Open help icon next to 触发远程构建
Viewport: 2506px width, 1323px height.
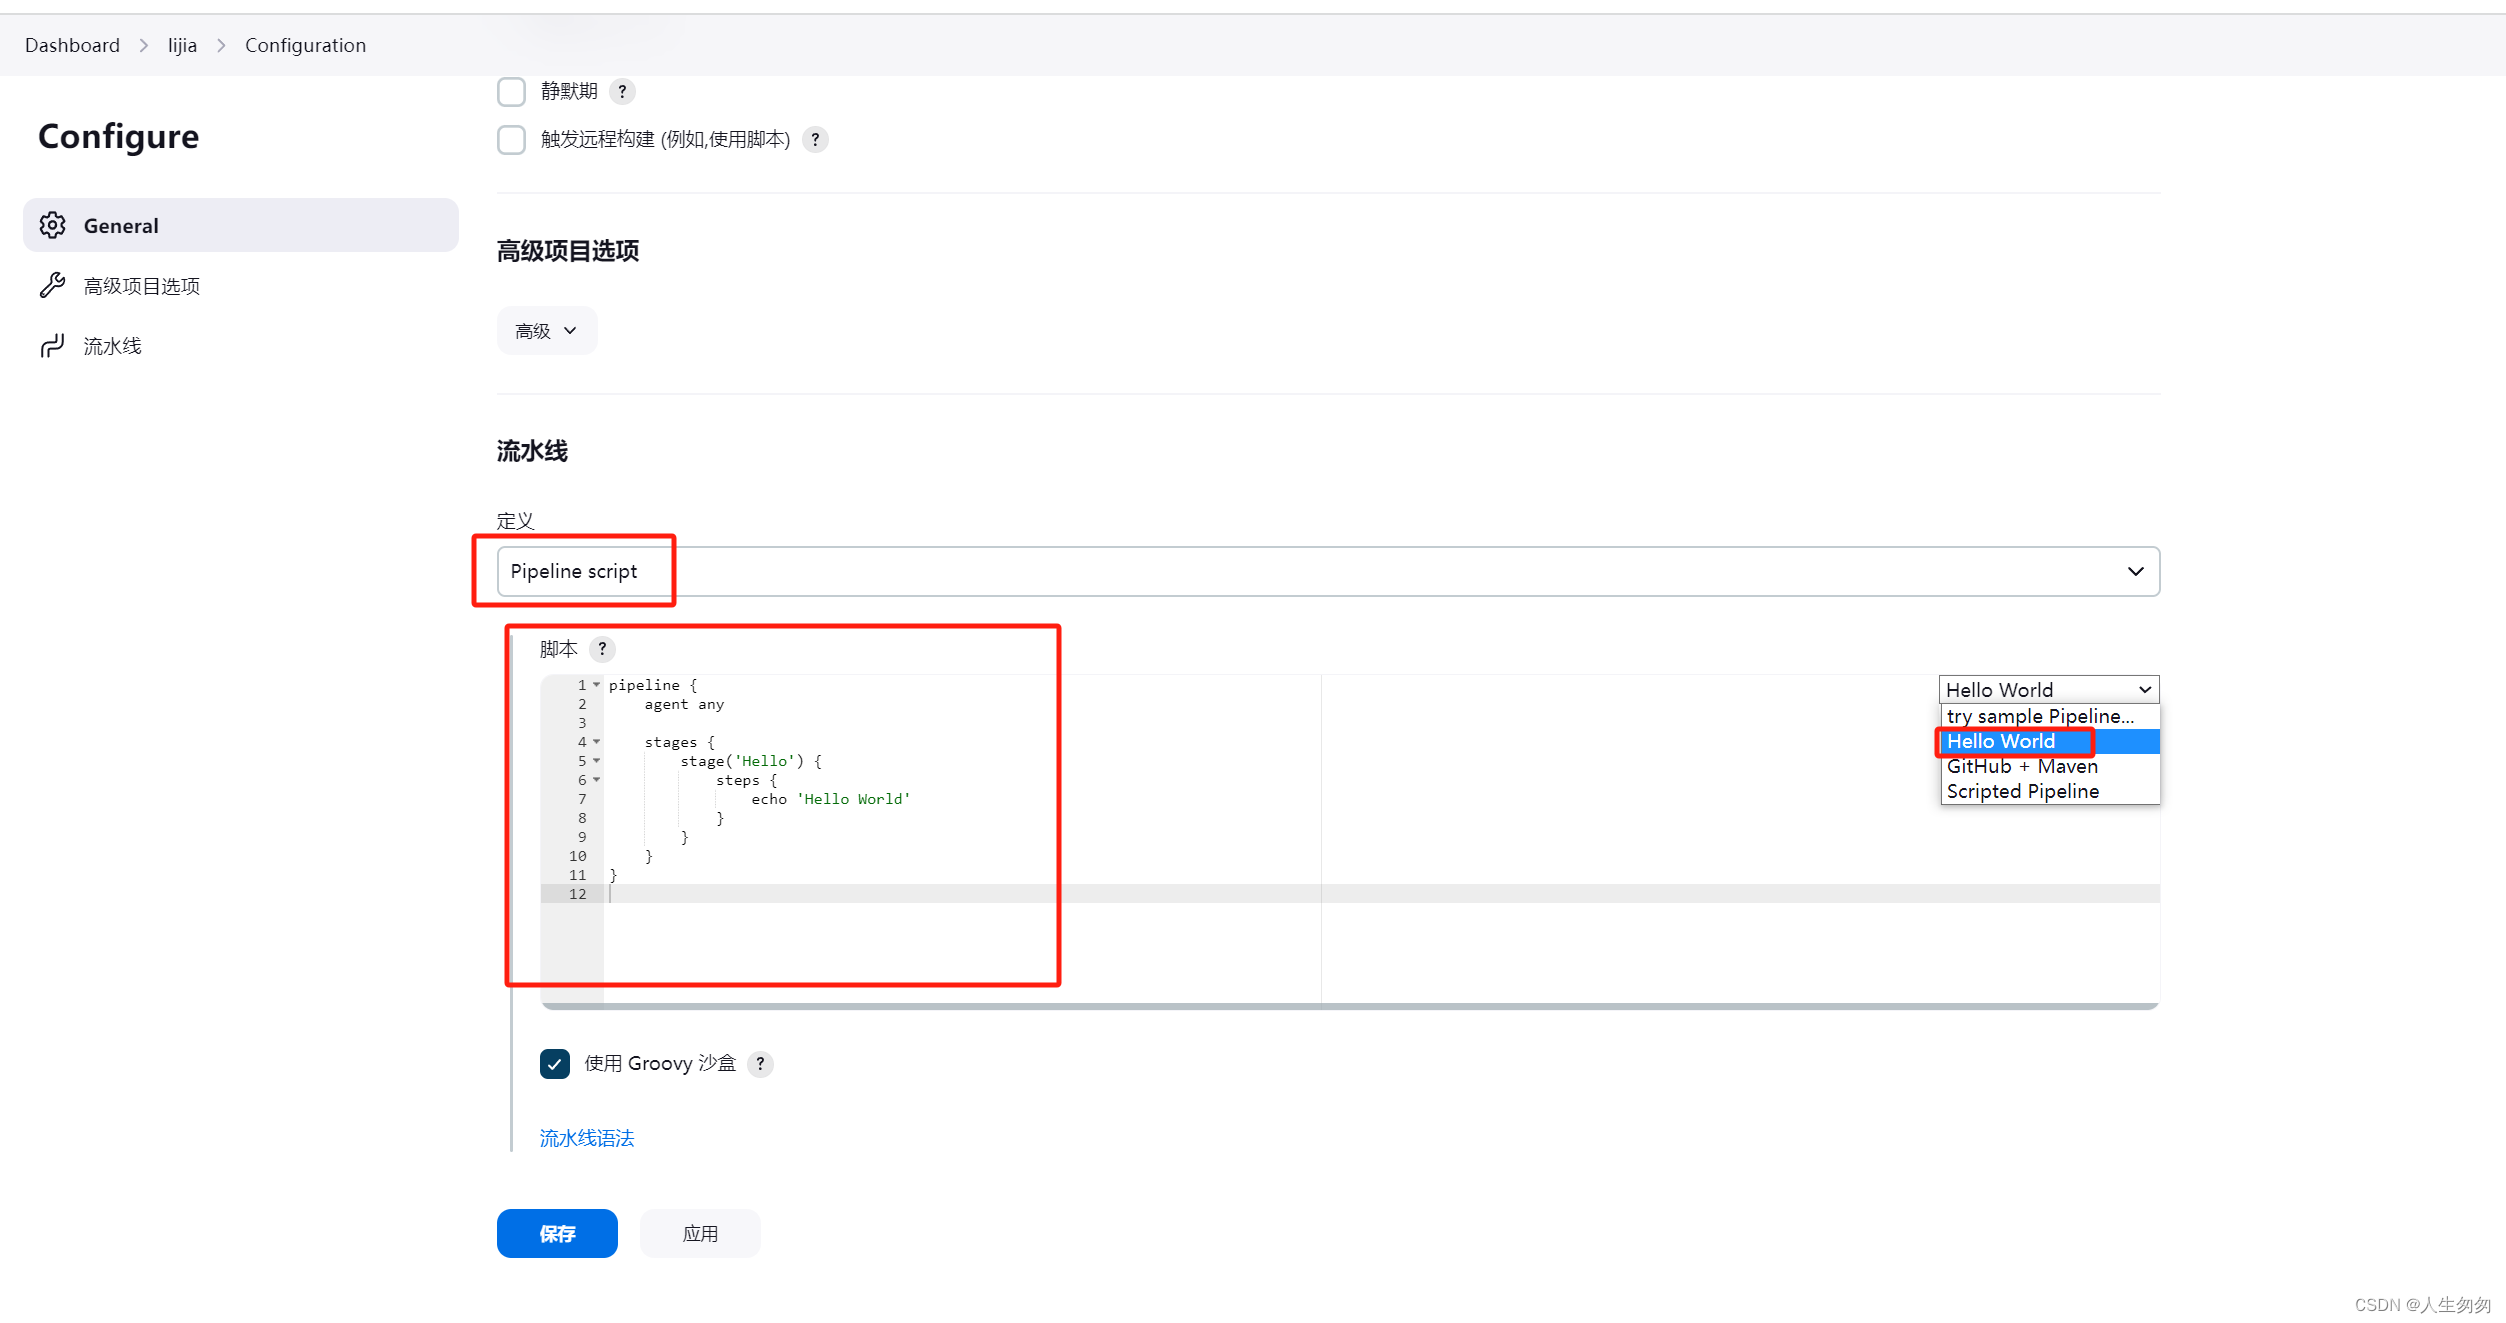(815, 140)
